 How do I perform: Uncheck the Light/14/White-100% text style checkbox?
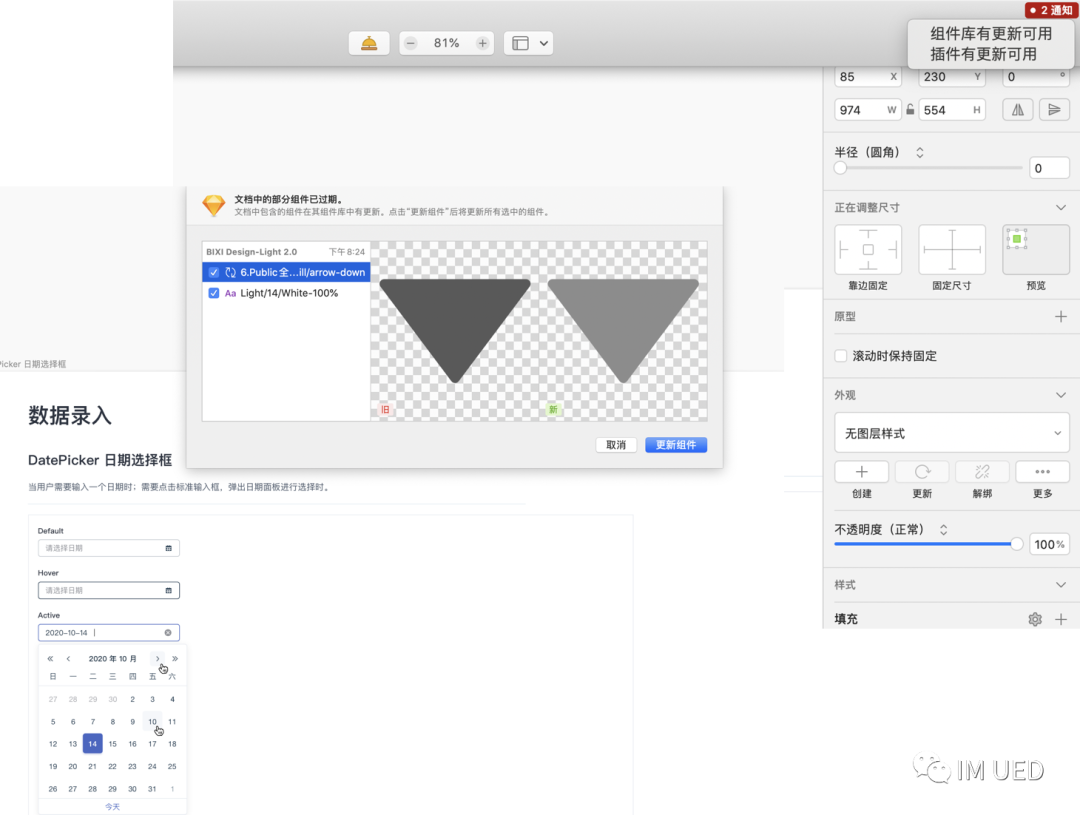point(213,293)
